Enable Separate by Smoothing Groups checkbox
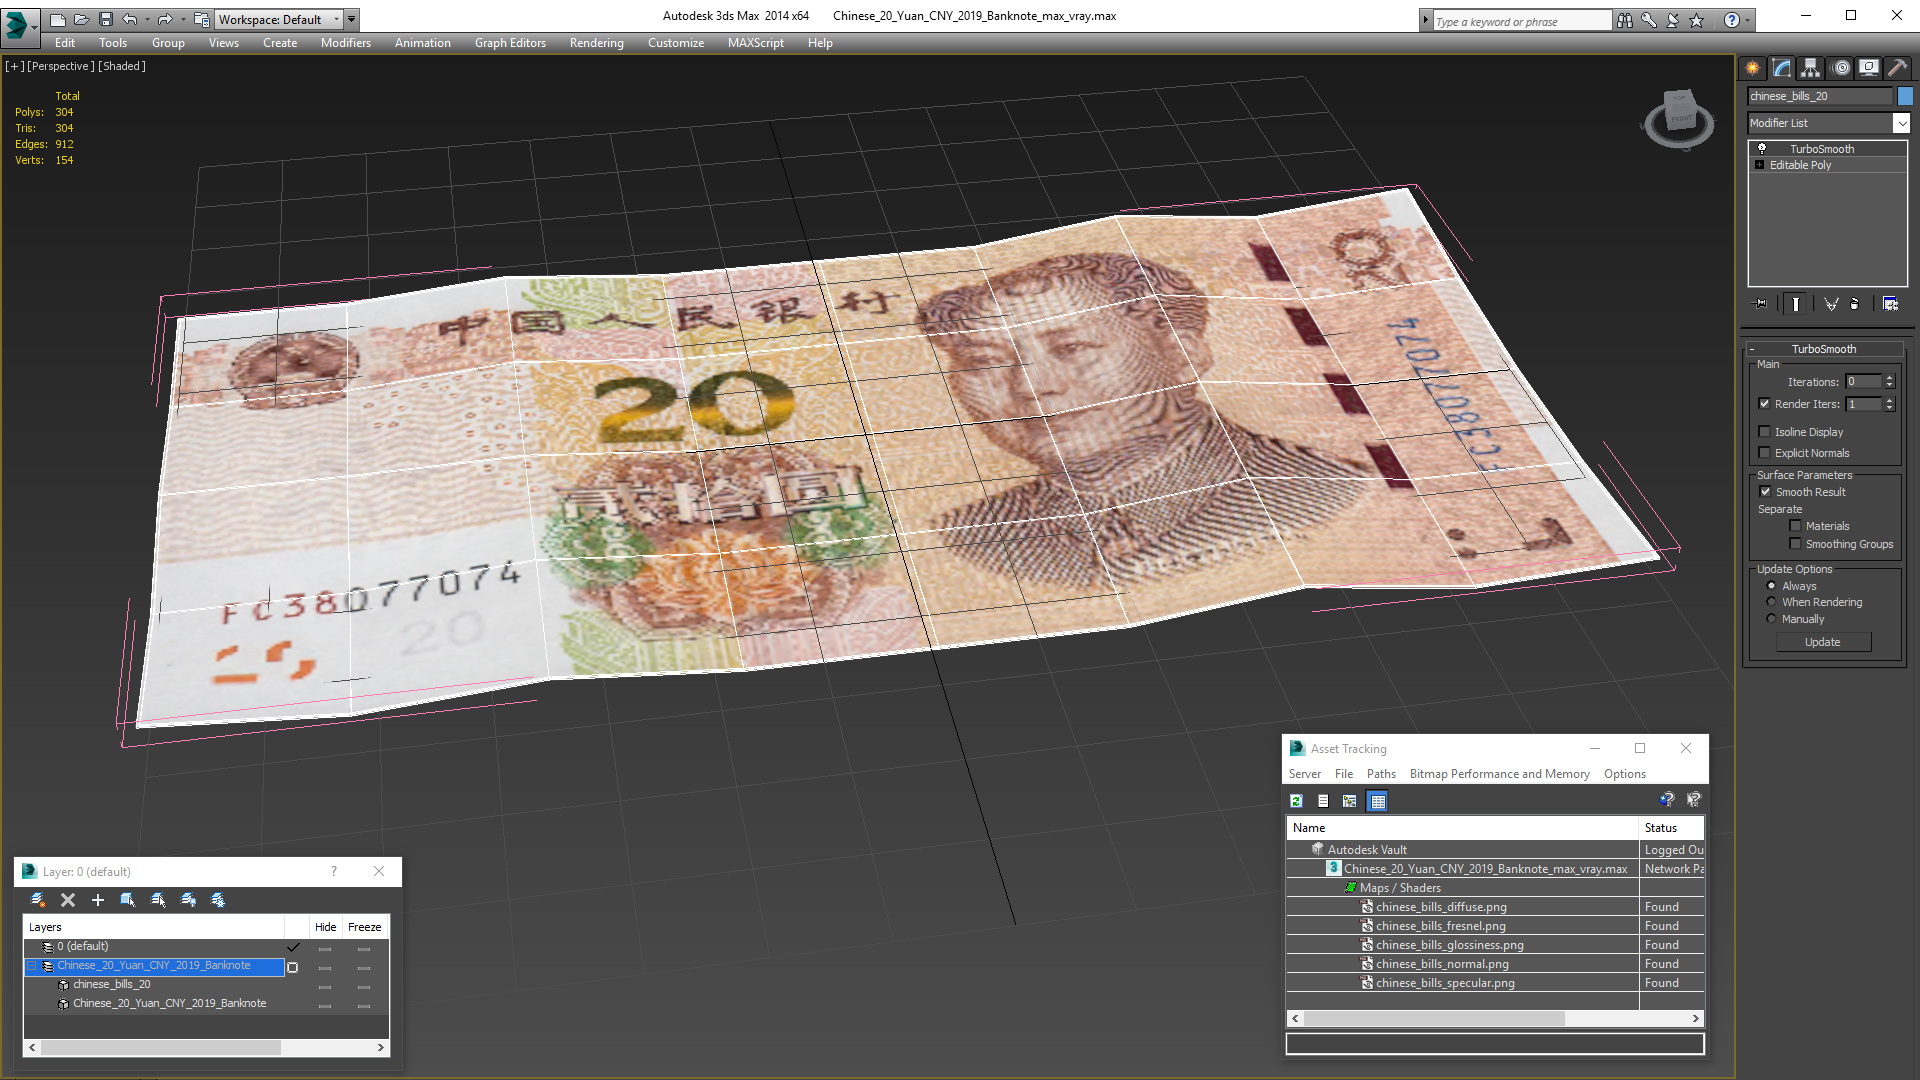1920x1080 pixels. (1795, 544)
